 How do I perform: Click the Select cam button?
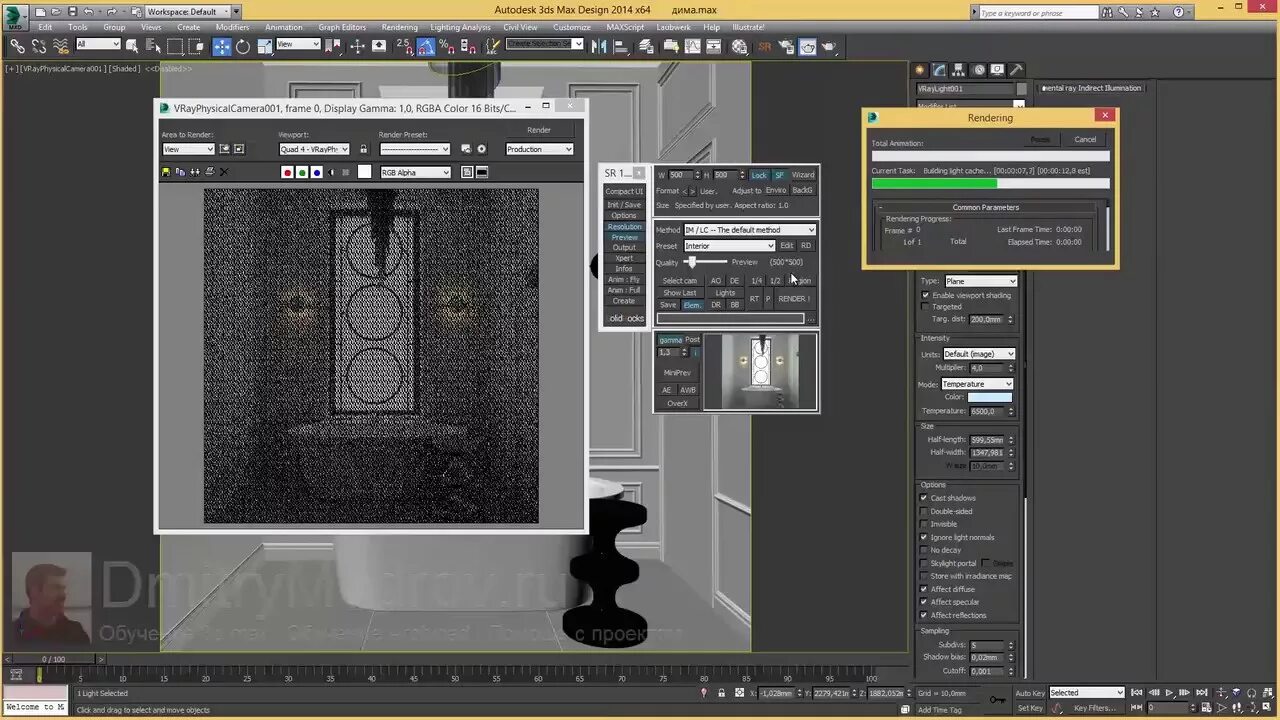[680, 281]
